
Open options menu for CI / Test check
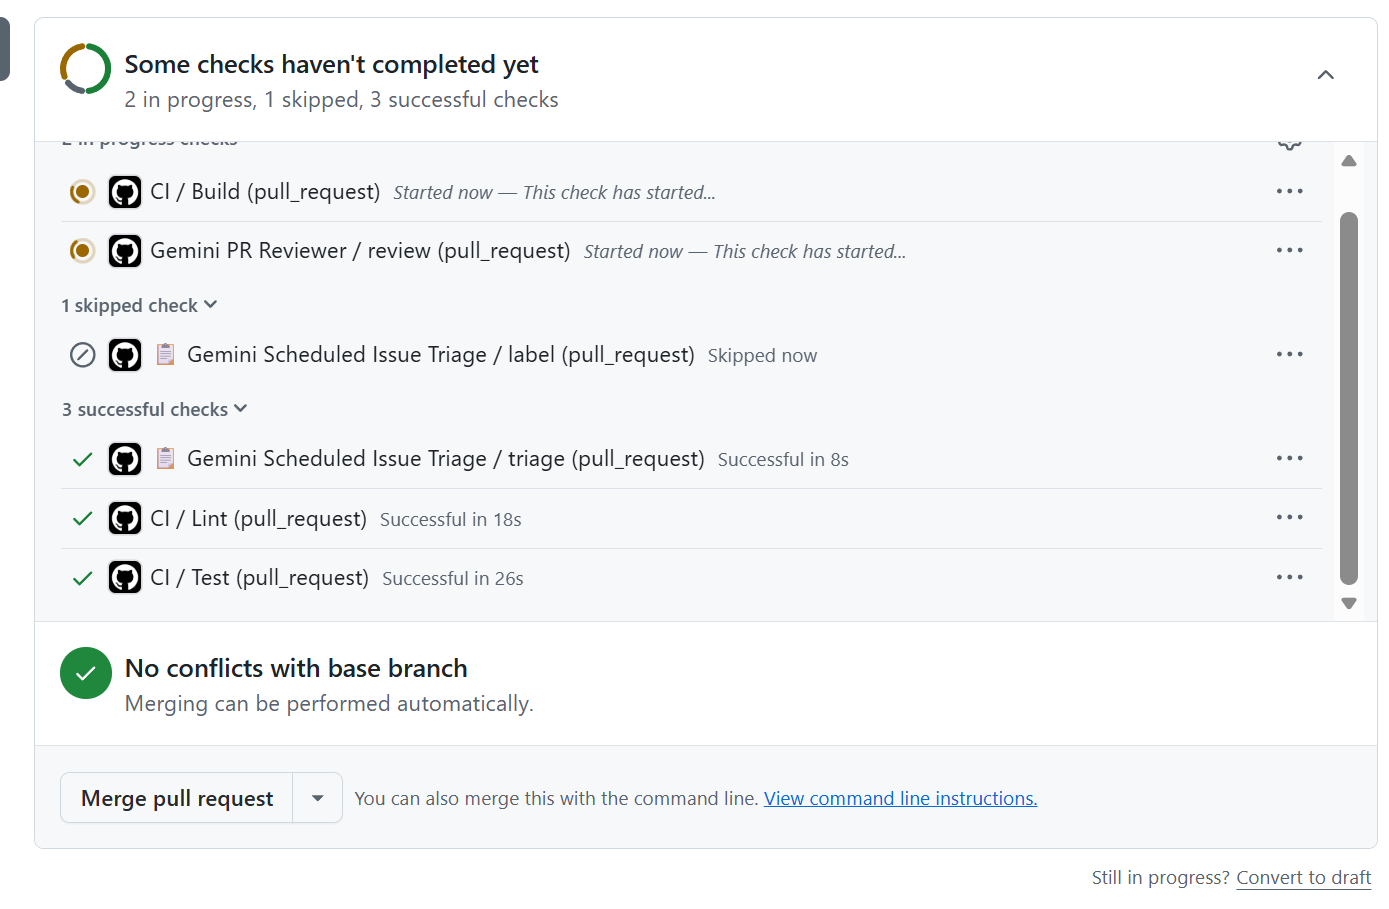1289,577
